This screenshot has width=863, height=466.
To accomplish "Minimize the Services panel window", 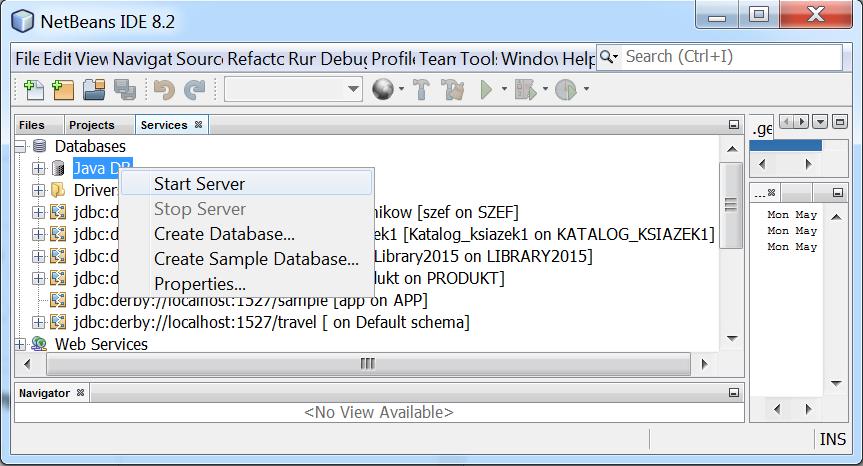I will coord(734,125).
